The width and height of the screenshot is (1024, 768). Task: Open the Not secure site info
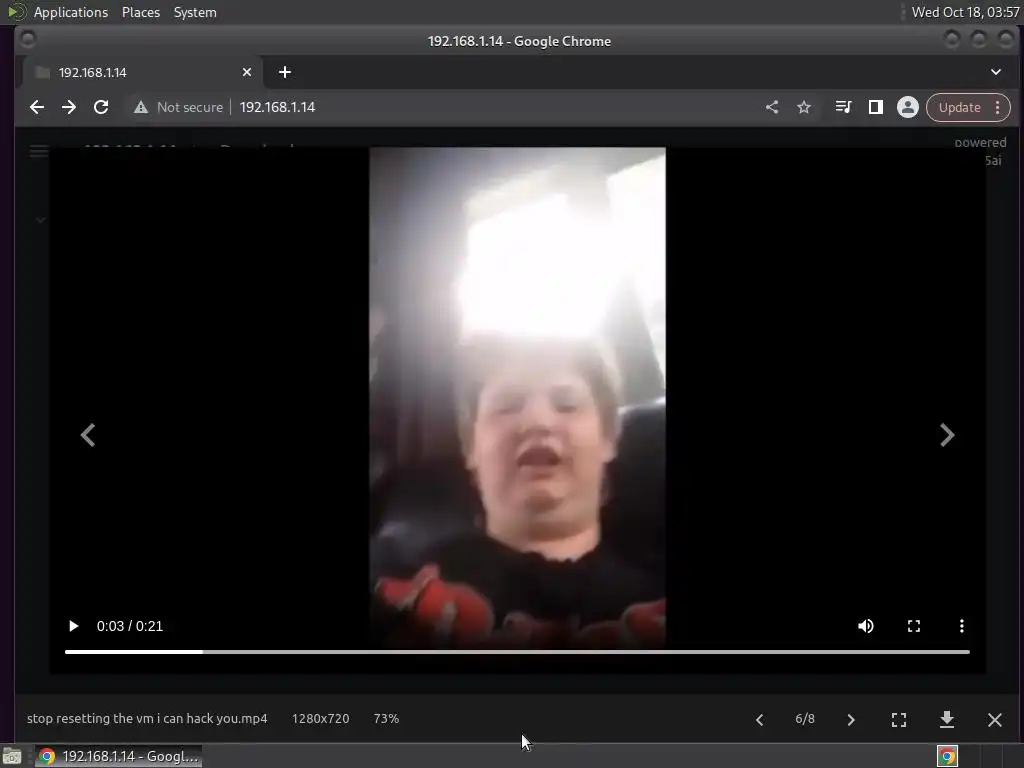pos(178,107)
